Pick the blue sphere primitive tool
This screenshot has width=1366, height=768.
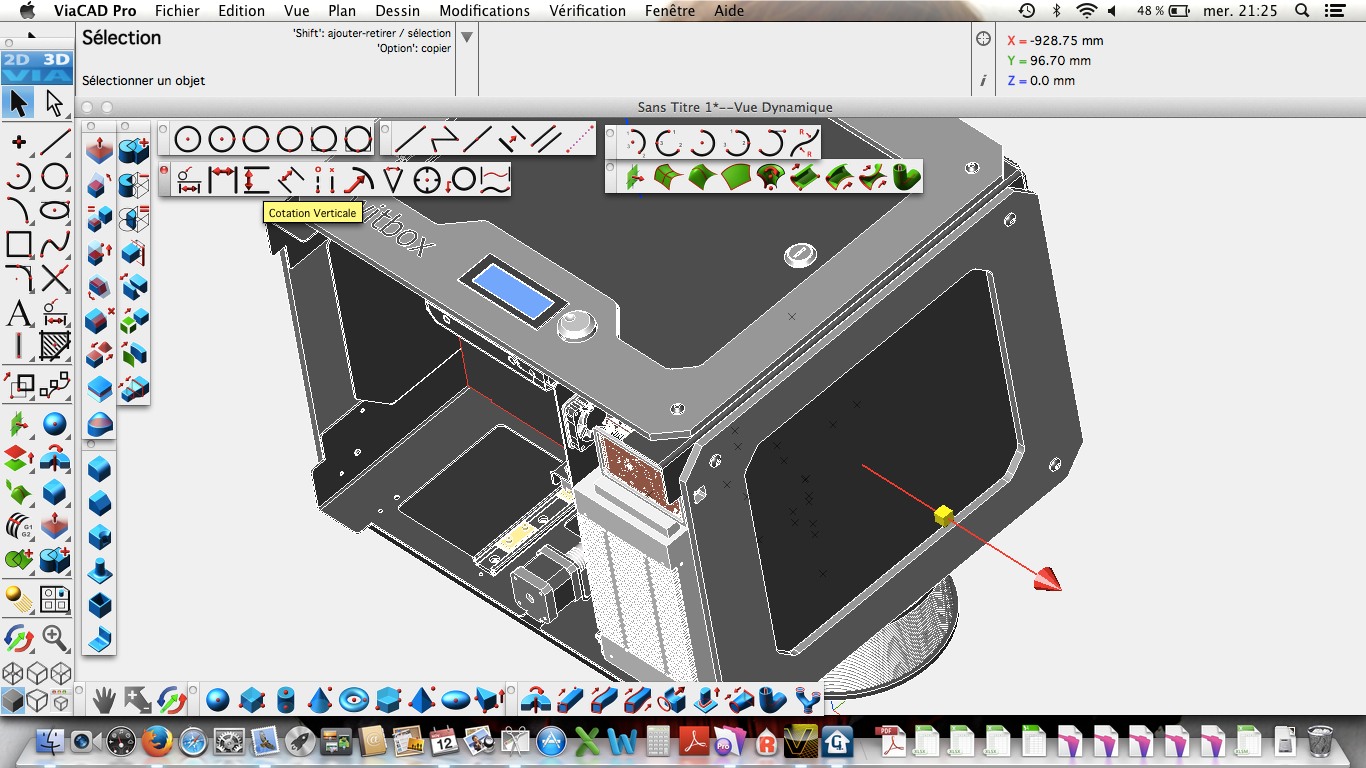tap(218, 699)
